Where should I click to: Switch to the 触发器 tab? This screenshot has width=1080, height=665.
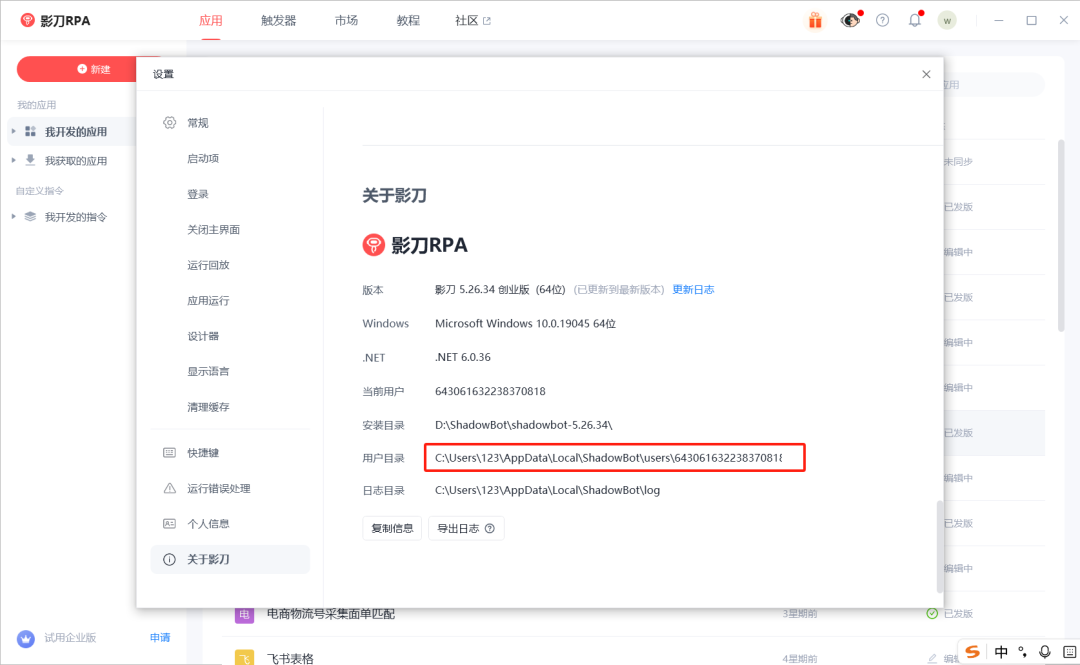click(x=278, y=21)
